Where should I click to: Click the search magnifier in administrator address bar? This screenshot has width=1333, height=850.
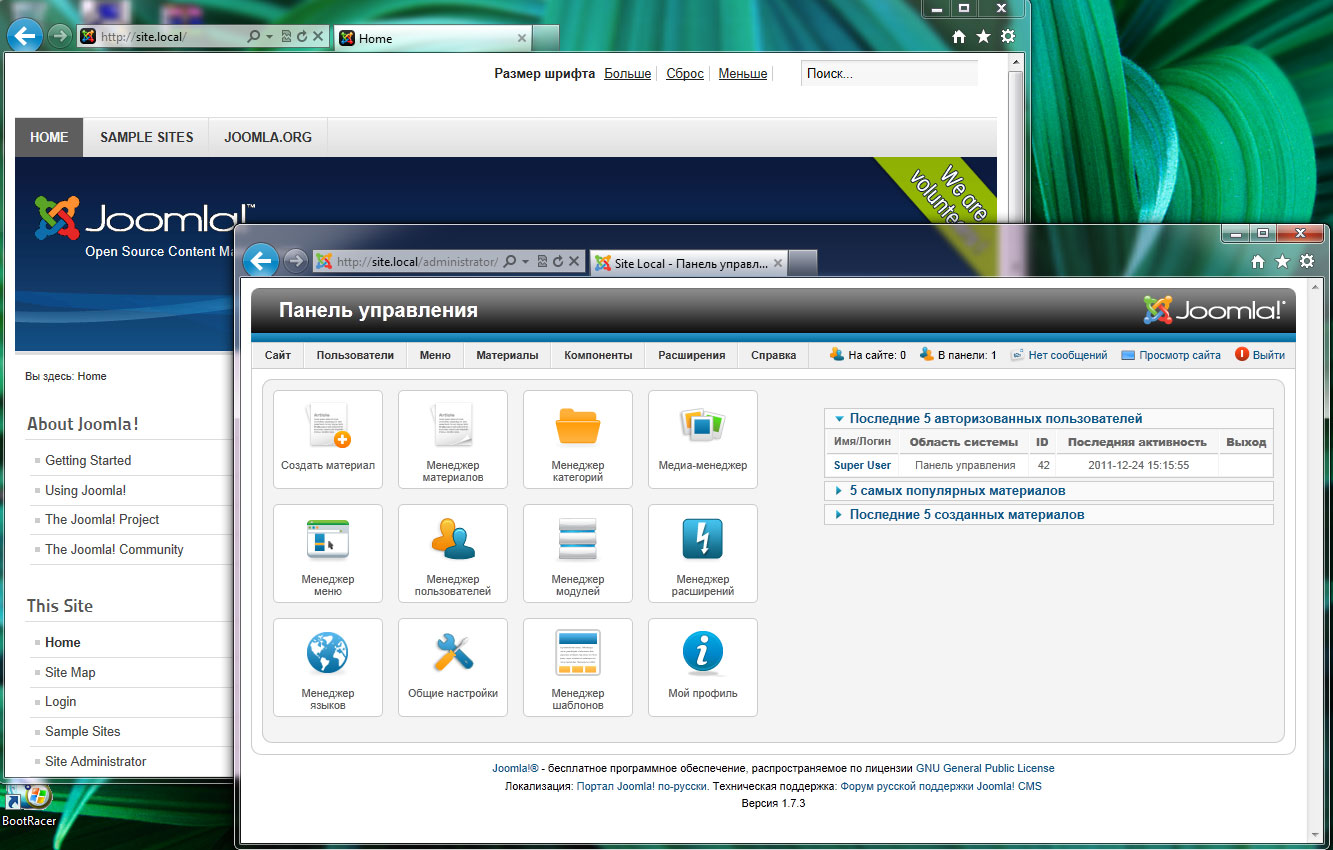(510, 262)
